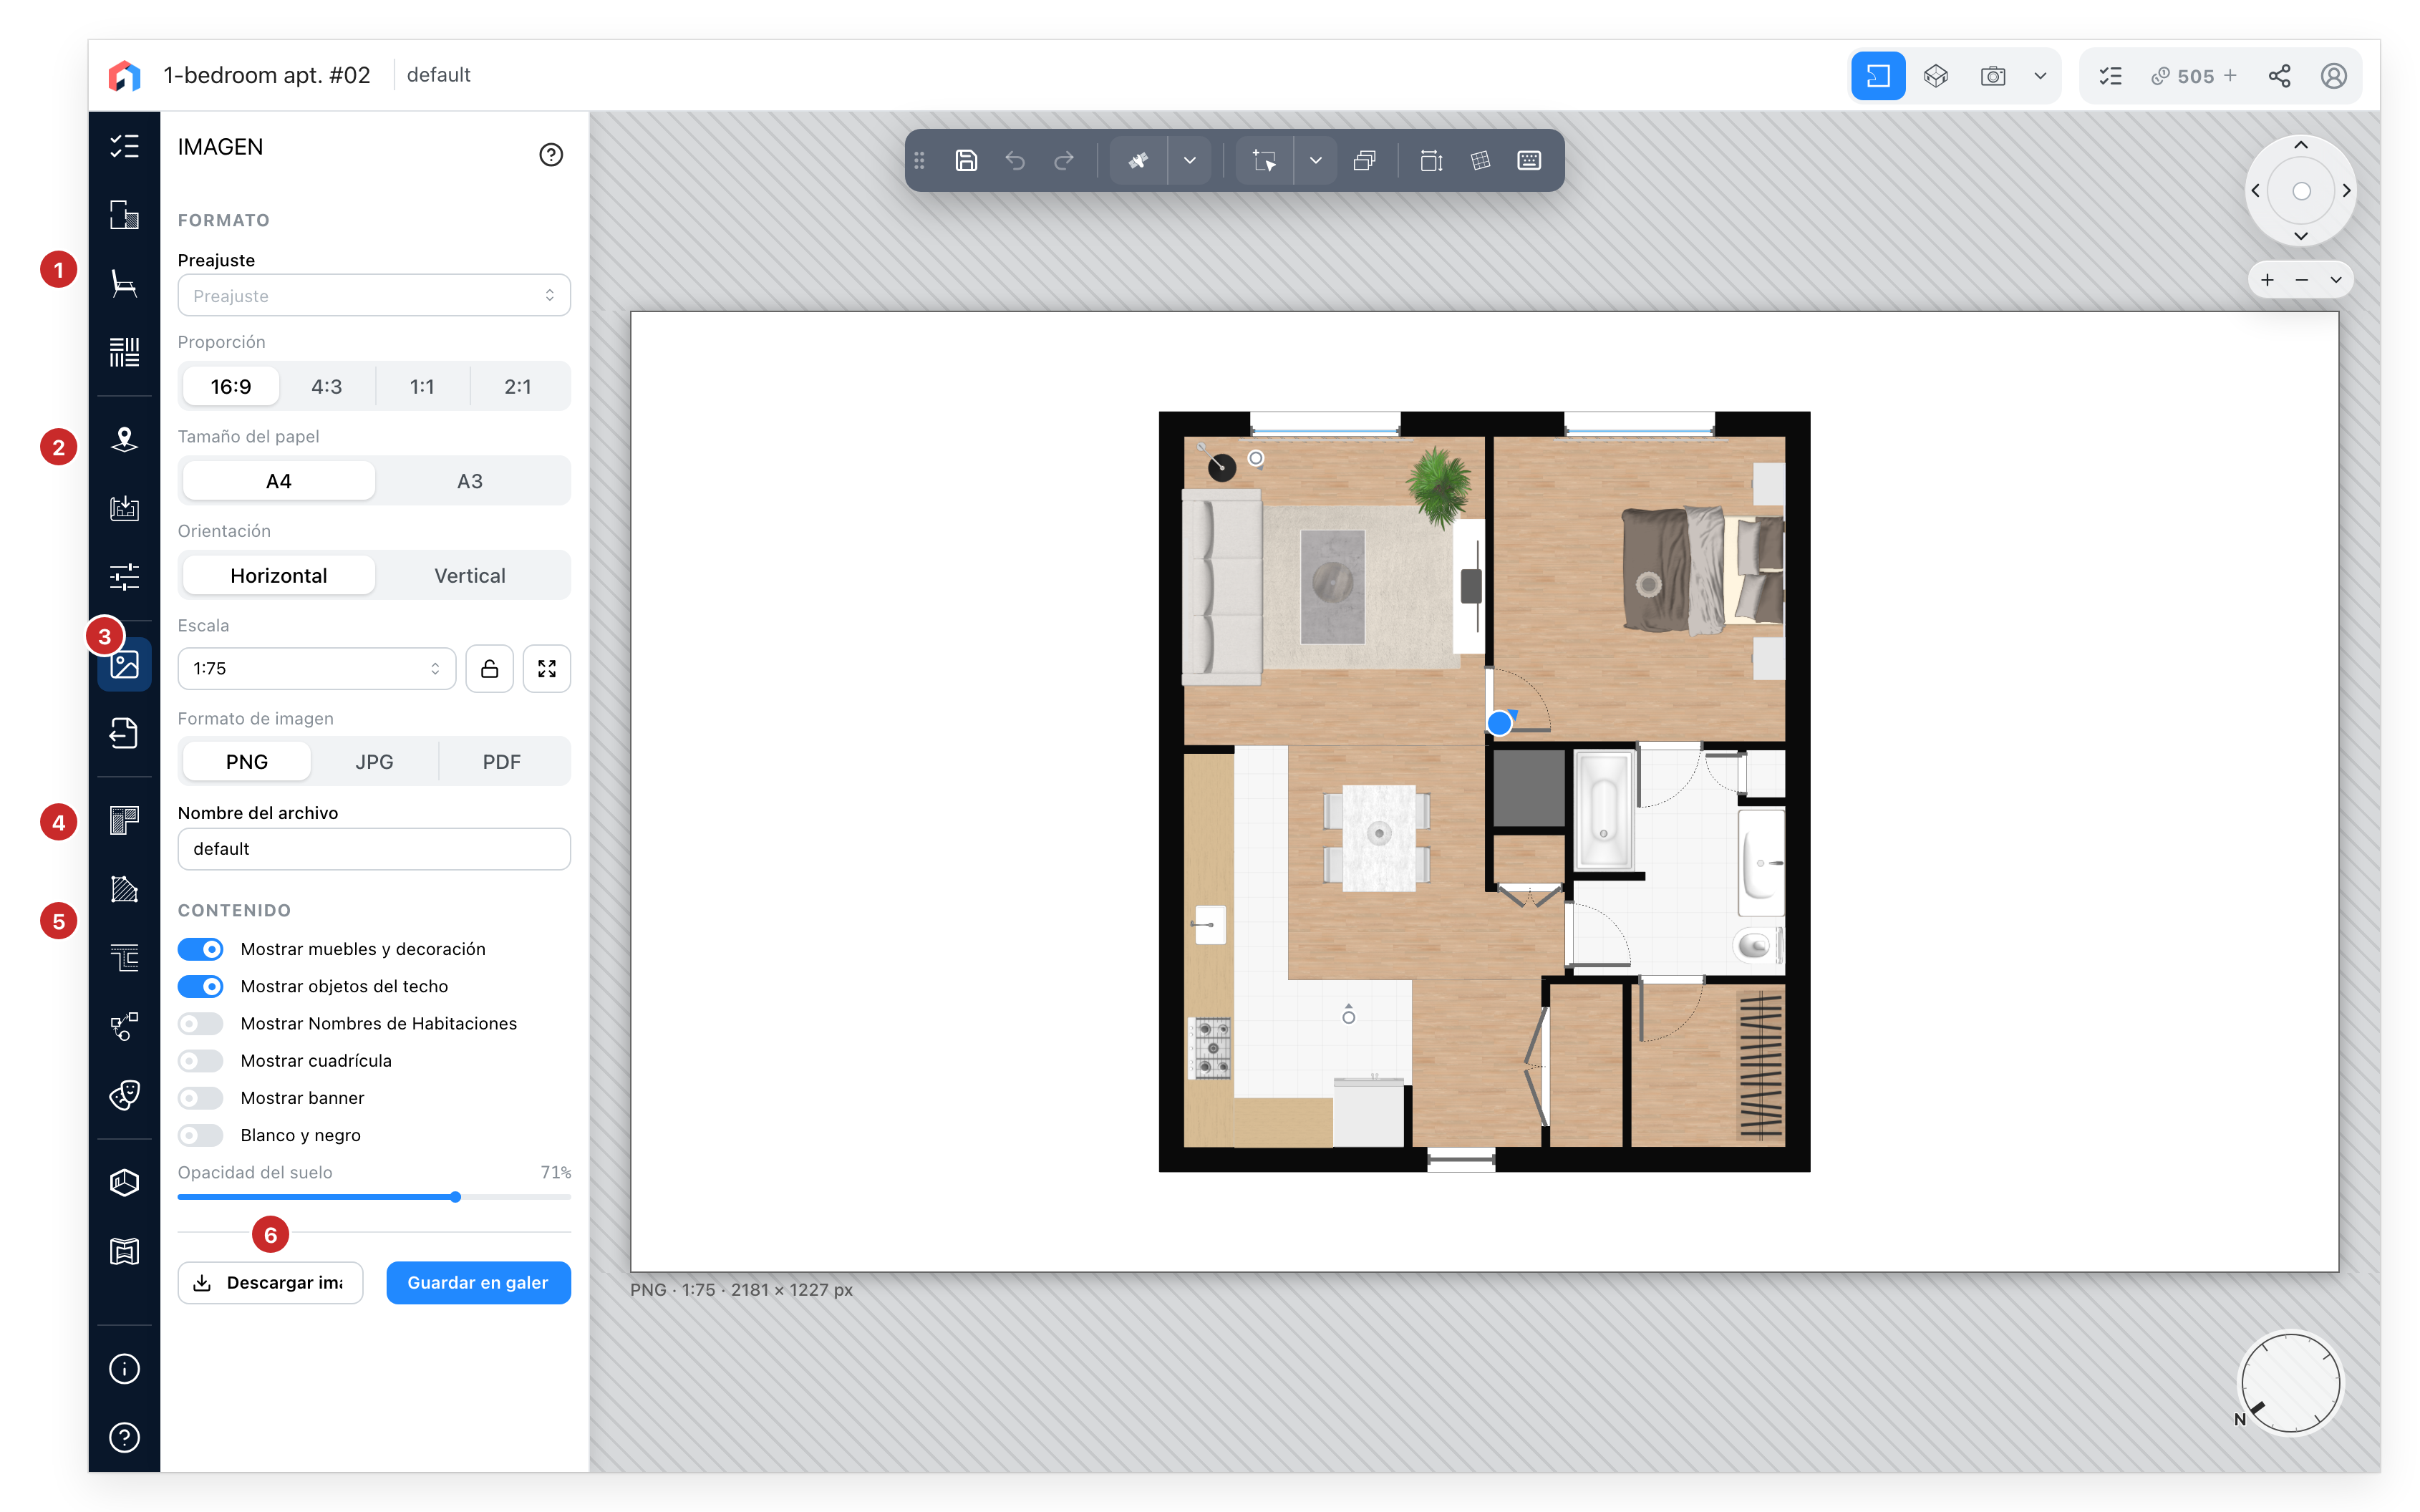Open the user account icon
This screenshot has width=2420, height=1512.
click(2333, 76)
